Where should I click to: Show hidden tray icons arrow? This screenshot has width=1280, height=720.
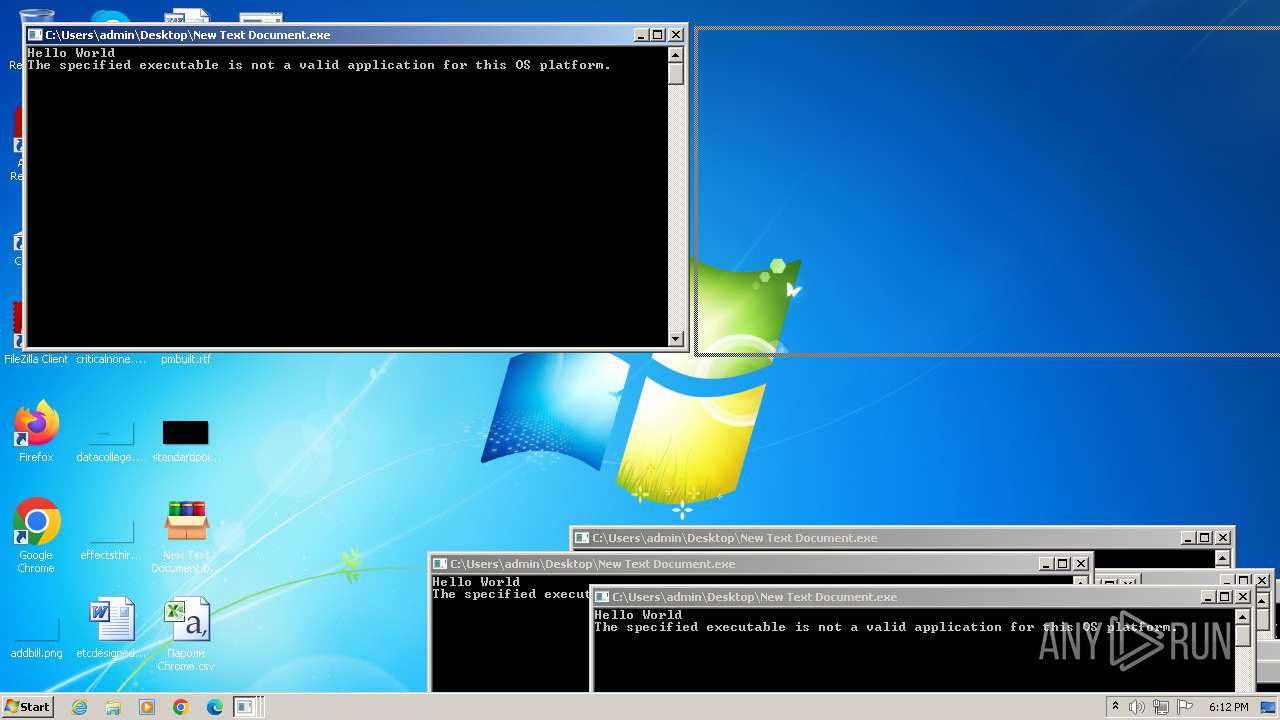coord(1115,707)
